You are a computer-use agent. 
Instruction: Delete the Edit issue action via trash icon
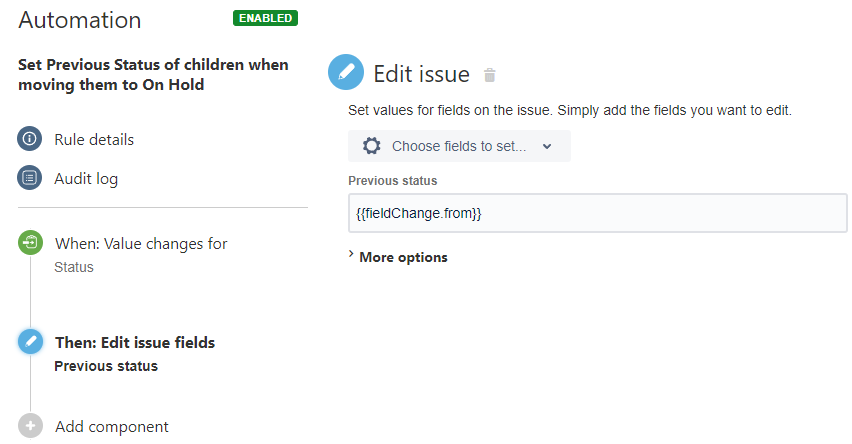(490, 75)
